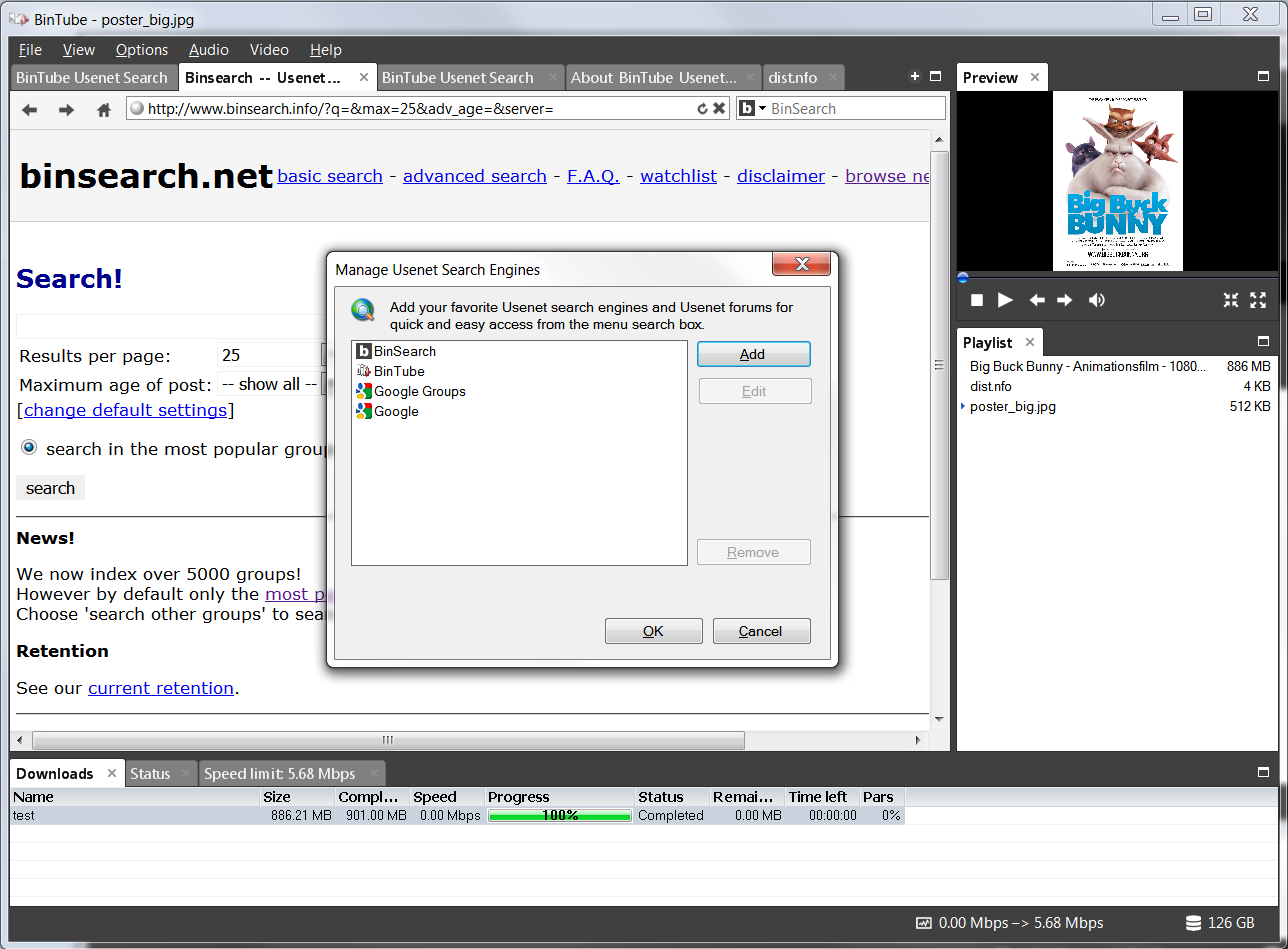Click the binsearch search button
Screen dimensions: 1288x949
[x=50, y=488]
